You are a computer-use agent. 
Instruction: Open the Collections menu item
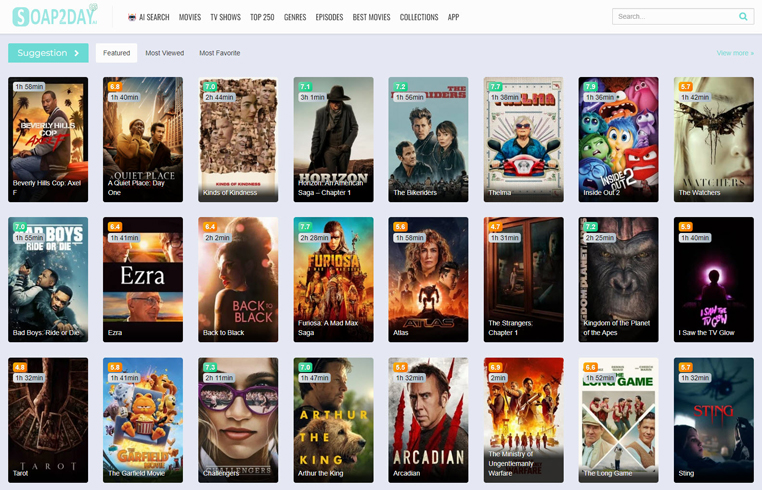coord(419,17)
